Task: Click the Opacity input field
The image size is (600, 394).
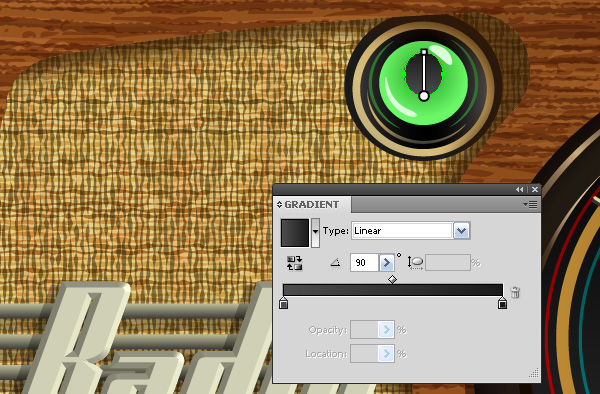Action: click(364, 330)
